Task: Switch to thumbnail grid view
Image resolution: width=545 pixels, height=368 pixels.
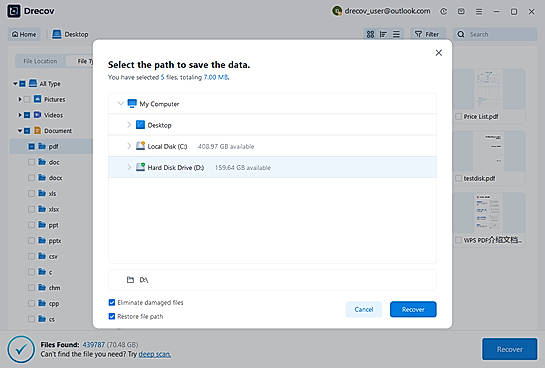Action: point(371,34)
